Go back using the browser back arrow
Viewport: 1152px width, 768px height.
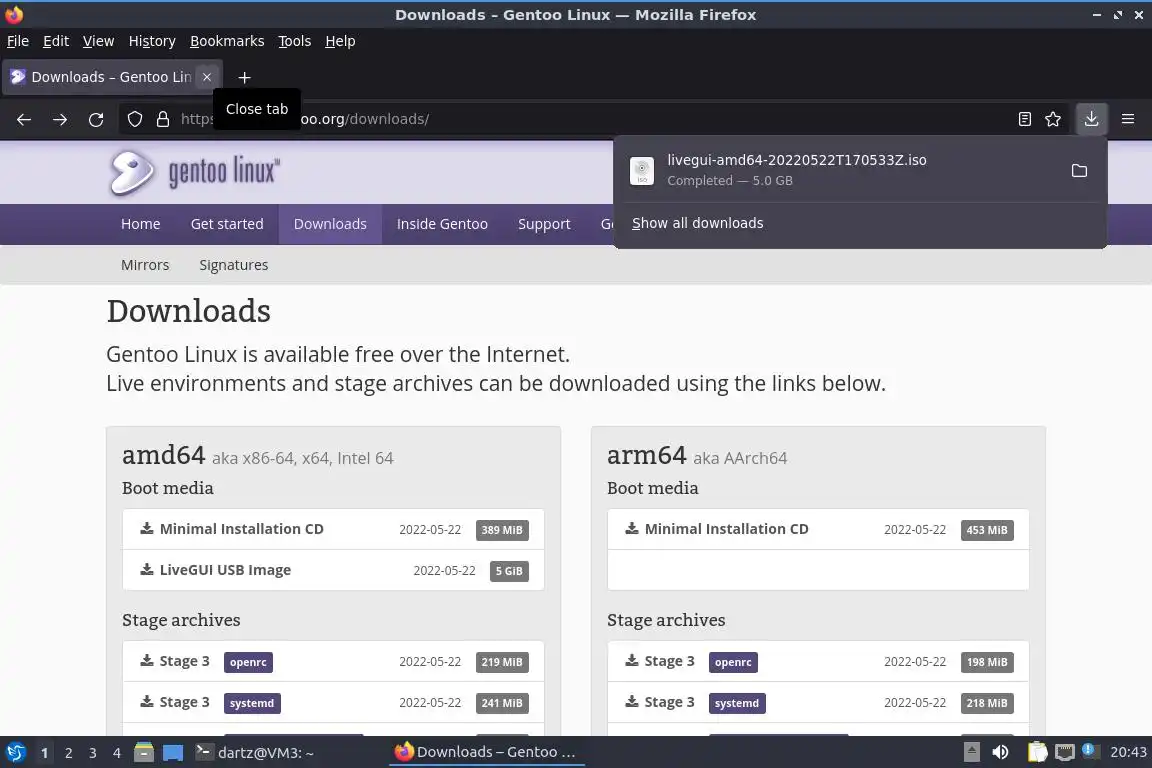(24, 119)
